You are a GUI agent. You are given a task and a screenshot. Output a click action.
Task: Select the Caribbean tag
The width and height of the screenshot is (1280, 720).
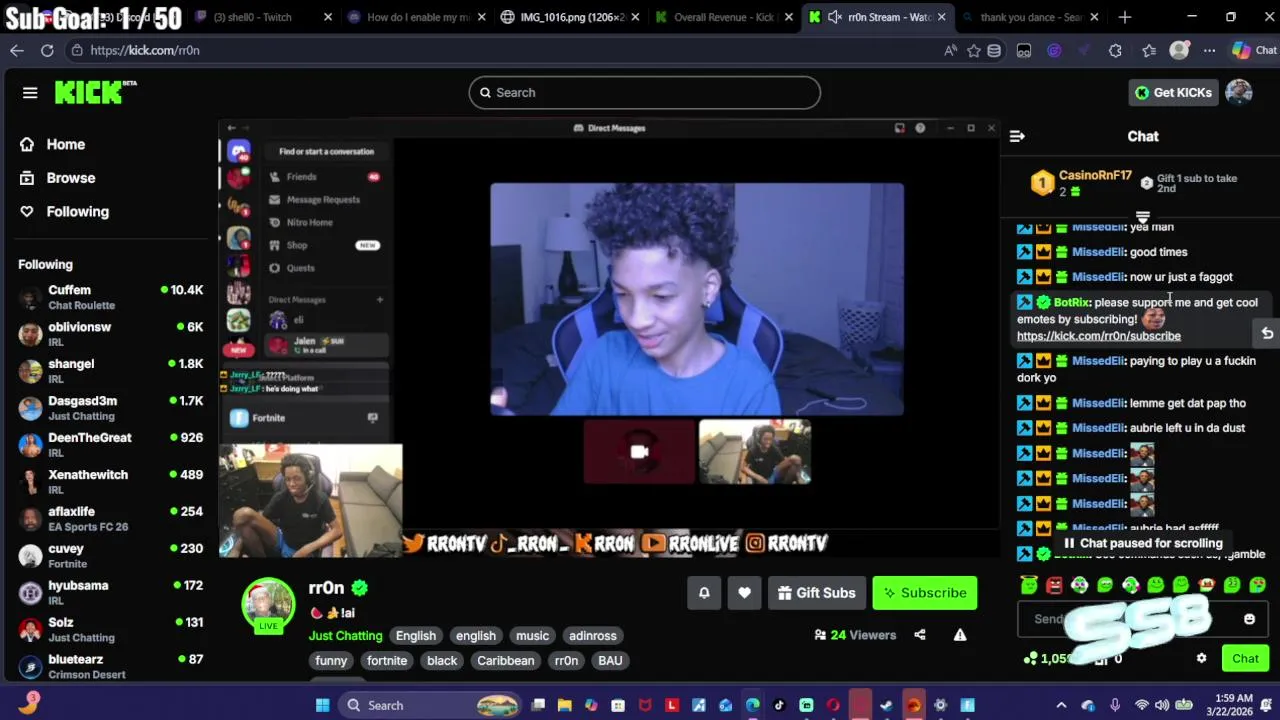point(506,661)
